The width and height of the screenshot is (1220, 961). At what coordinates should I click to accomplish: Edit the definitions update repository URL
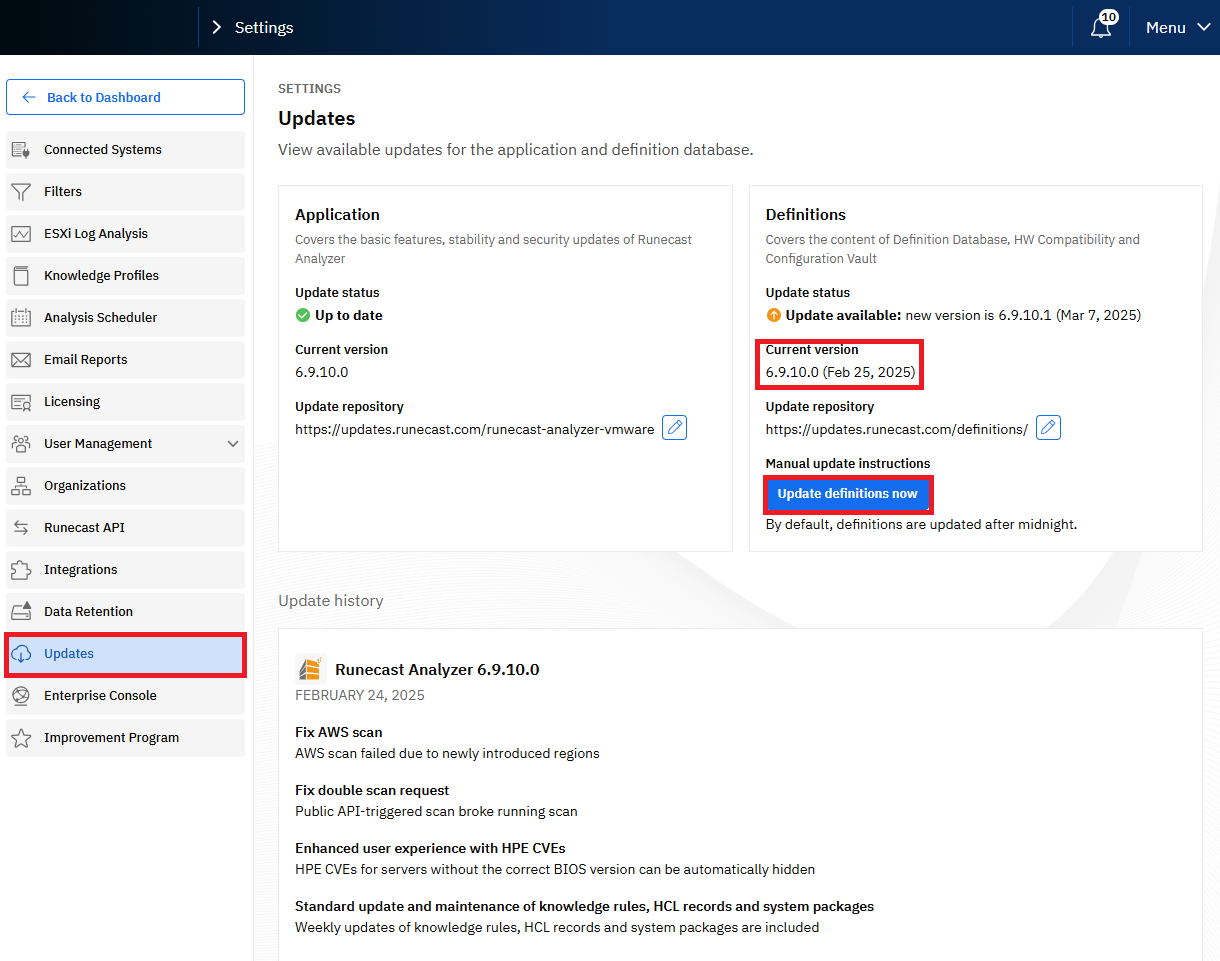[1048, 427]
